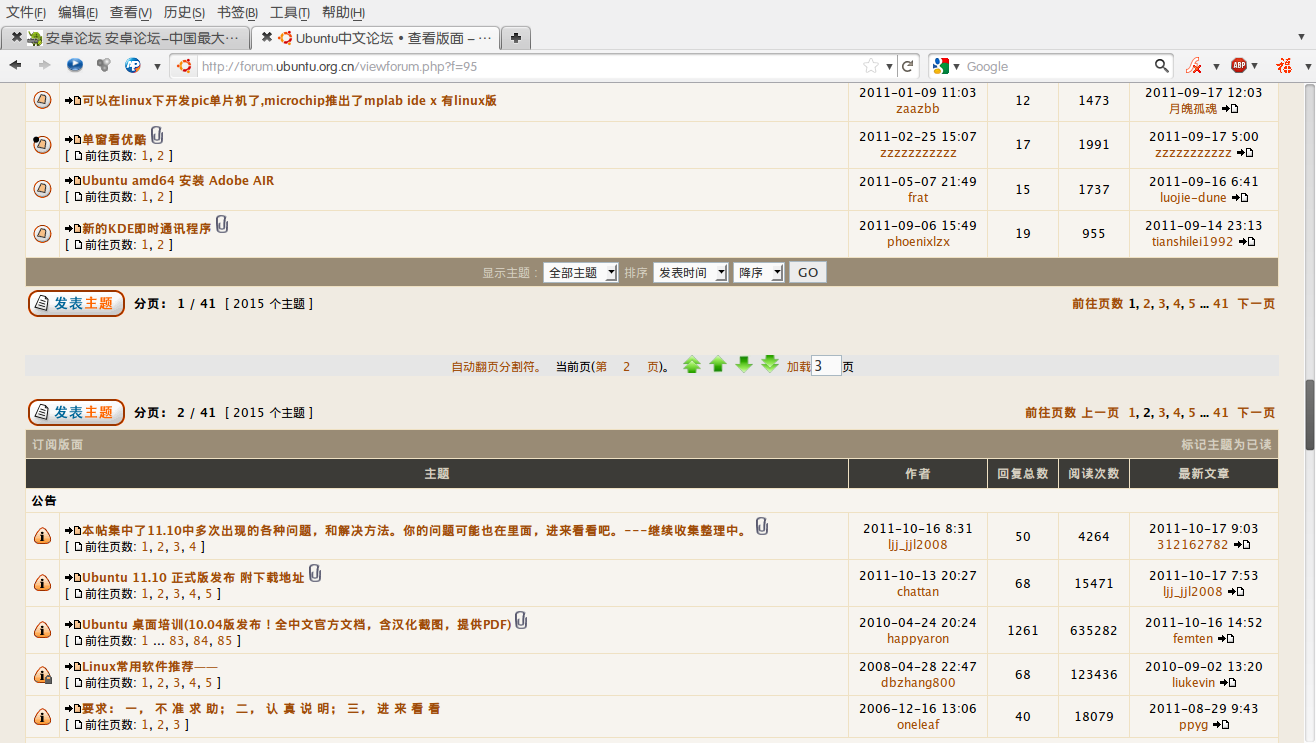The height and width of the screenshot is (743, 1316).
Task: View latest post icon beside tianshilei1992
Action: click(x=1245, y=242)
